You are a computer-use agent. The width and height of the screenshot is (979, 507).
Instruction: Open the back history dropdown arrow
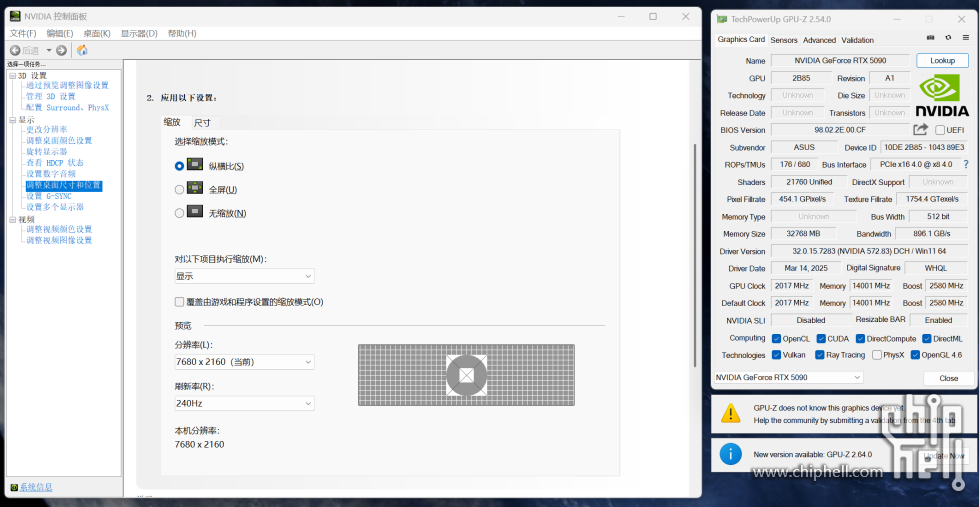pyautogui.click(x=49, y=51)
